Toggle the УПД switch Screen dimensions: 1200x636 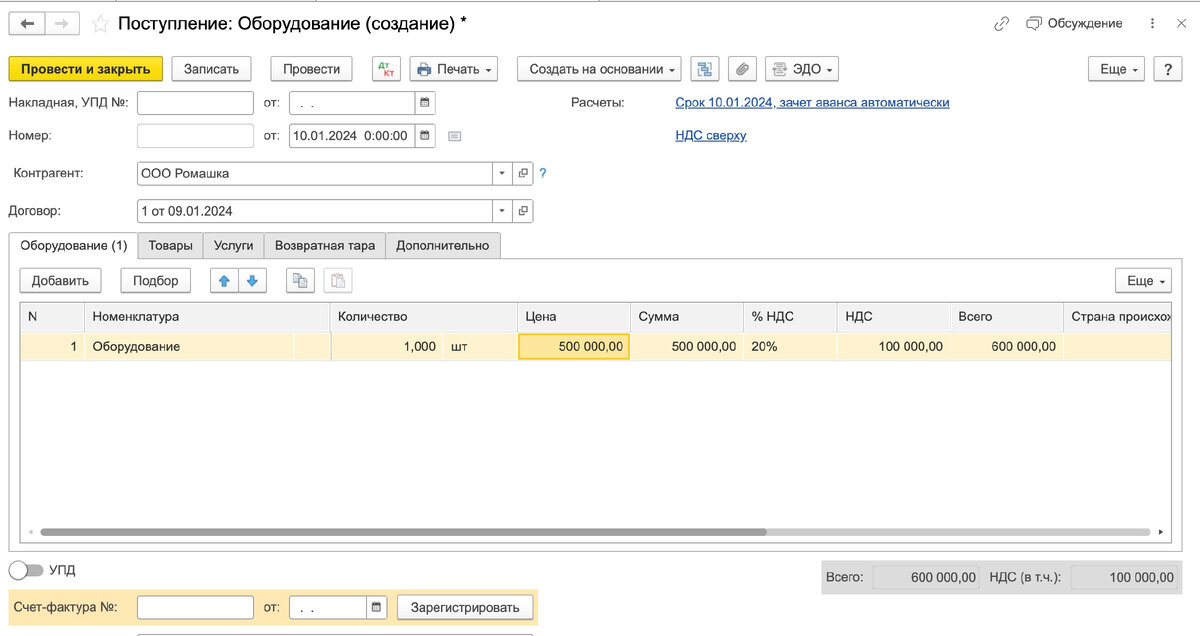point(26,570)
